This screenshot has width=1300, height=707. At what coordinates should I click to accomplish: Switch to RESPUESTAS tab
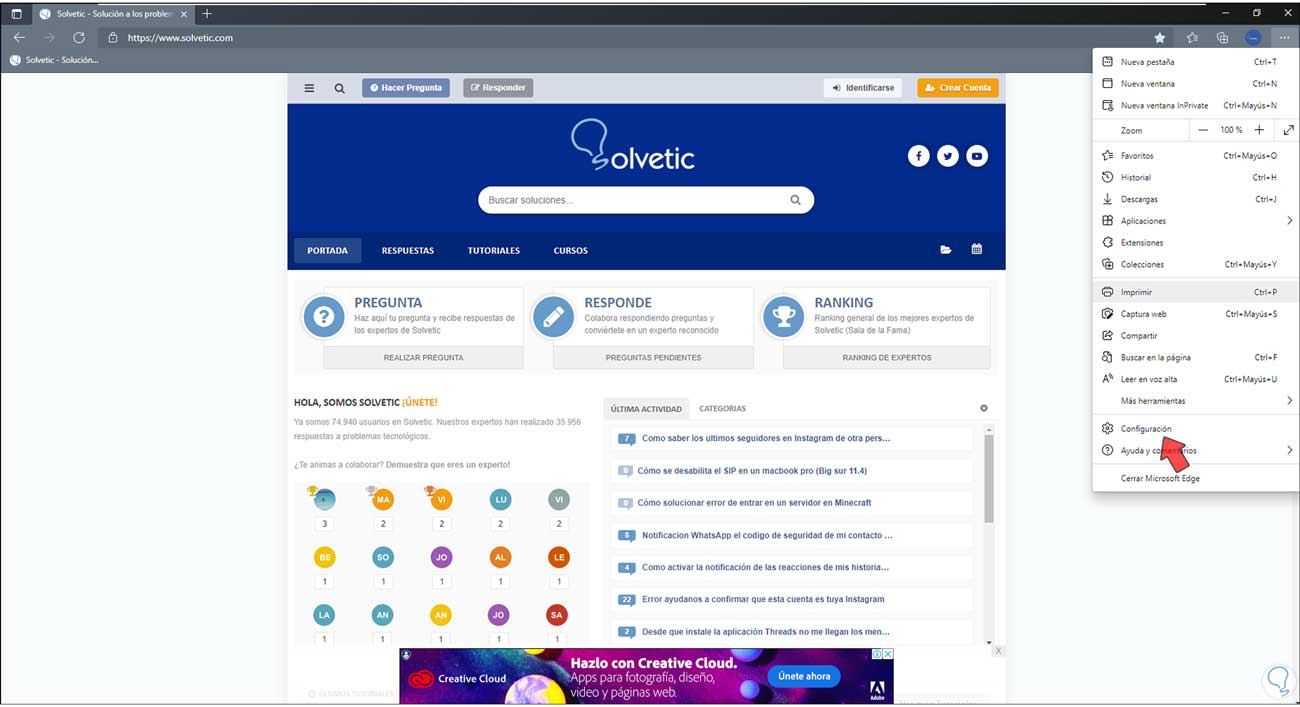pyautogui.click(x=408, y=251)
